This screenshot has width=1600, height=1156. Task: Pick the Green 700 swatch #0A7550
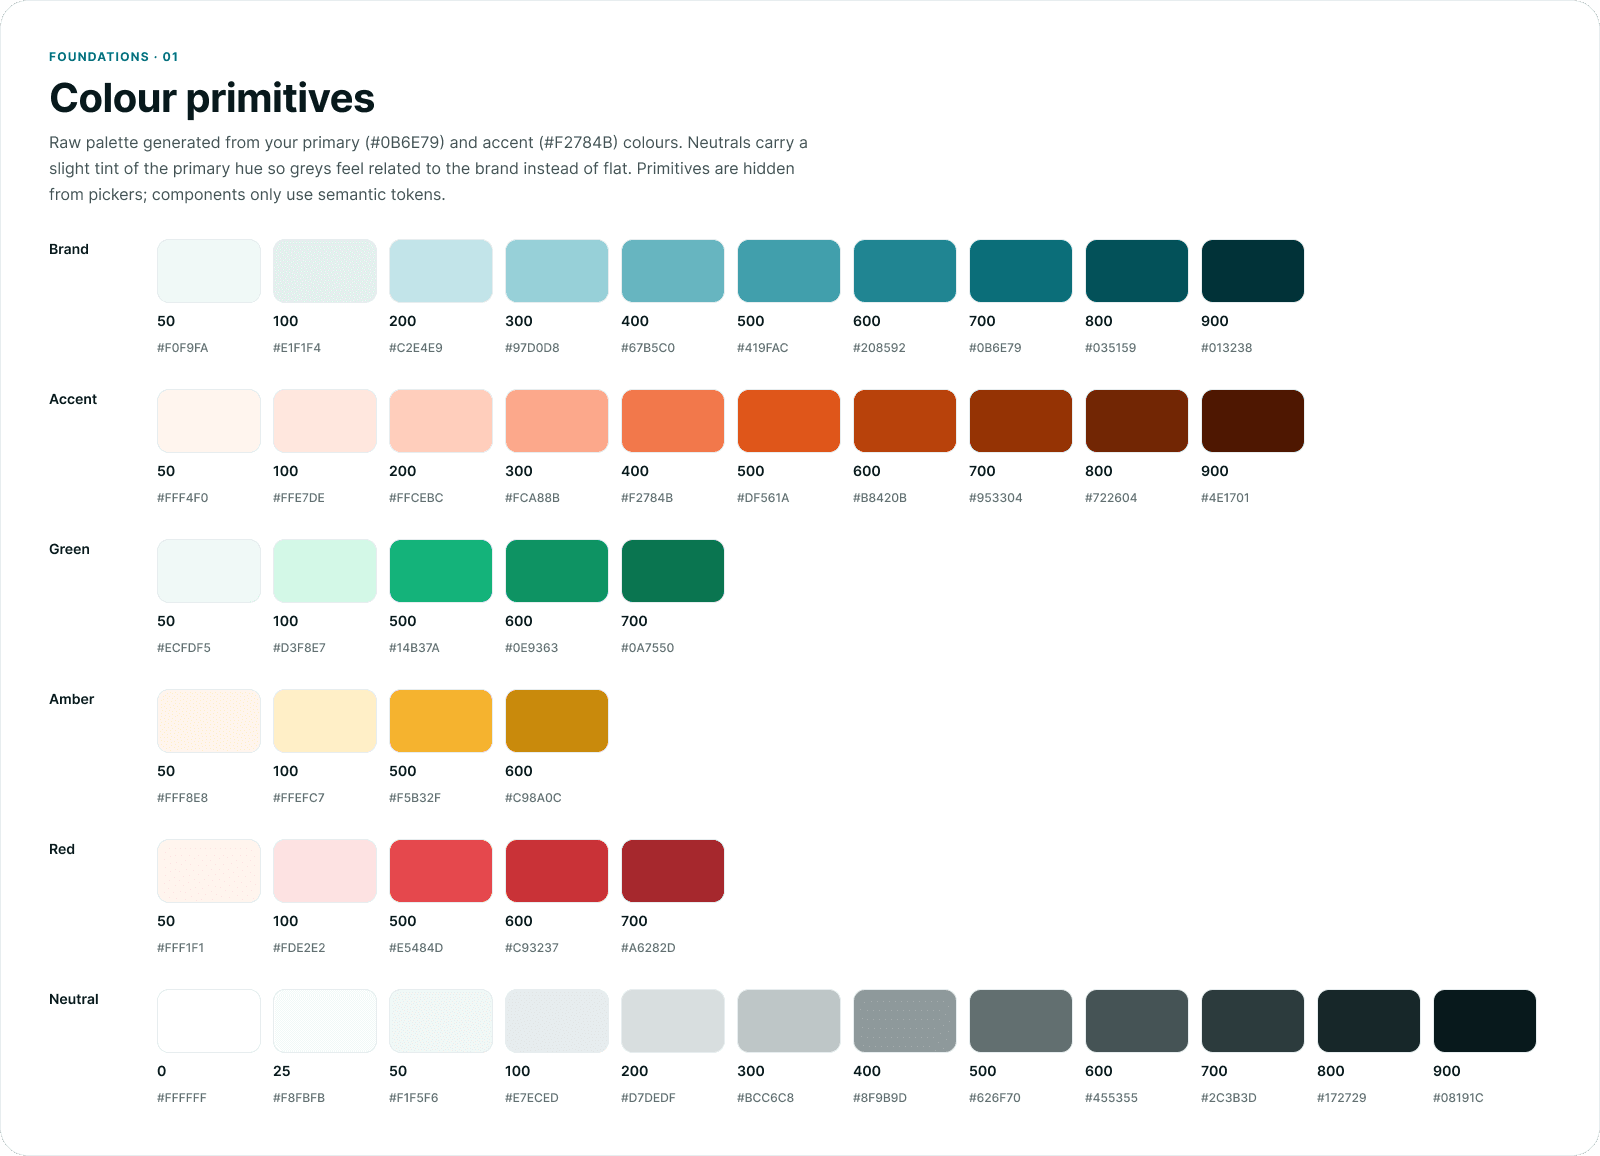[673, 571]
